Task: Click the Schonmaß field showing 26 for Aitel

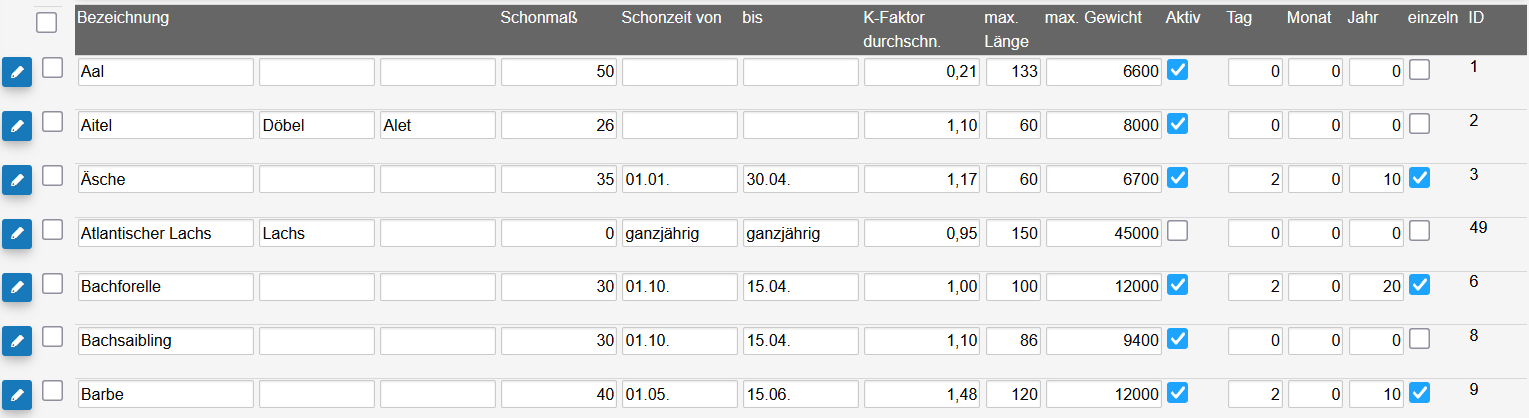Action: tap(559, 125)
